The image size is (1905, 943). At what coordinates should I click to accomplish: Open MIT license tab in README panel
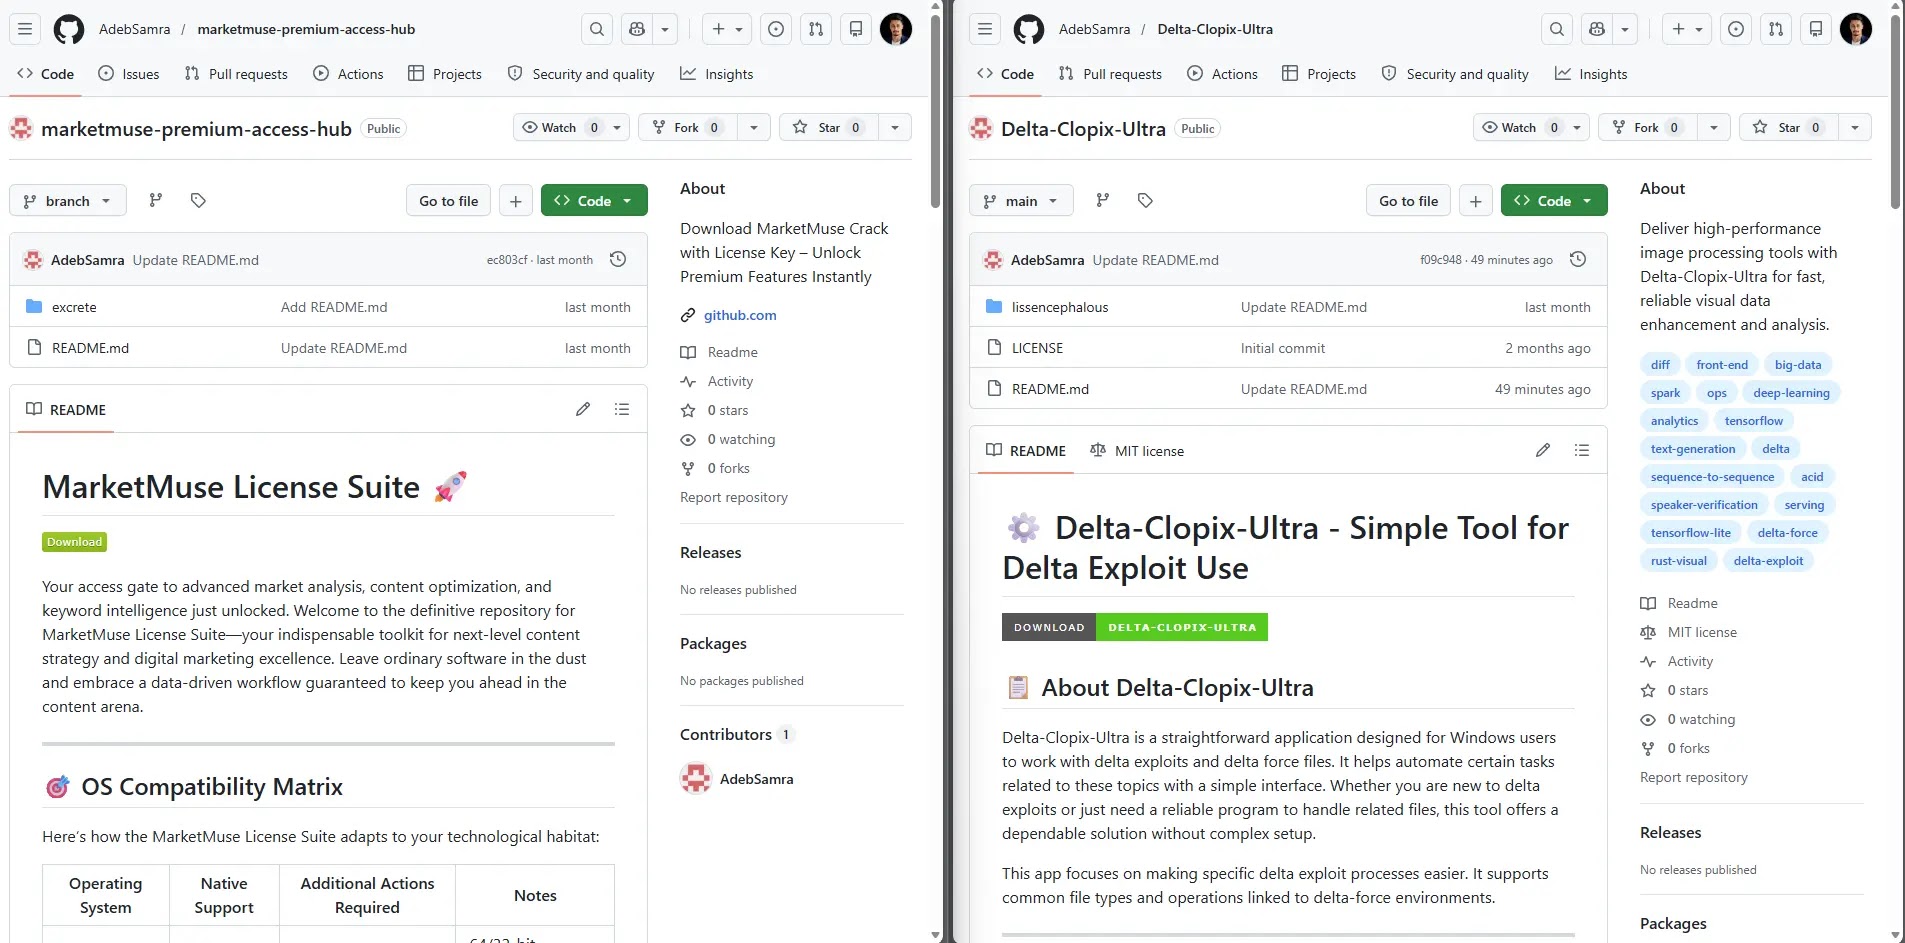[1137, 451]
